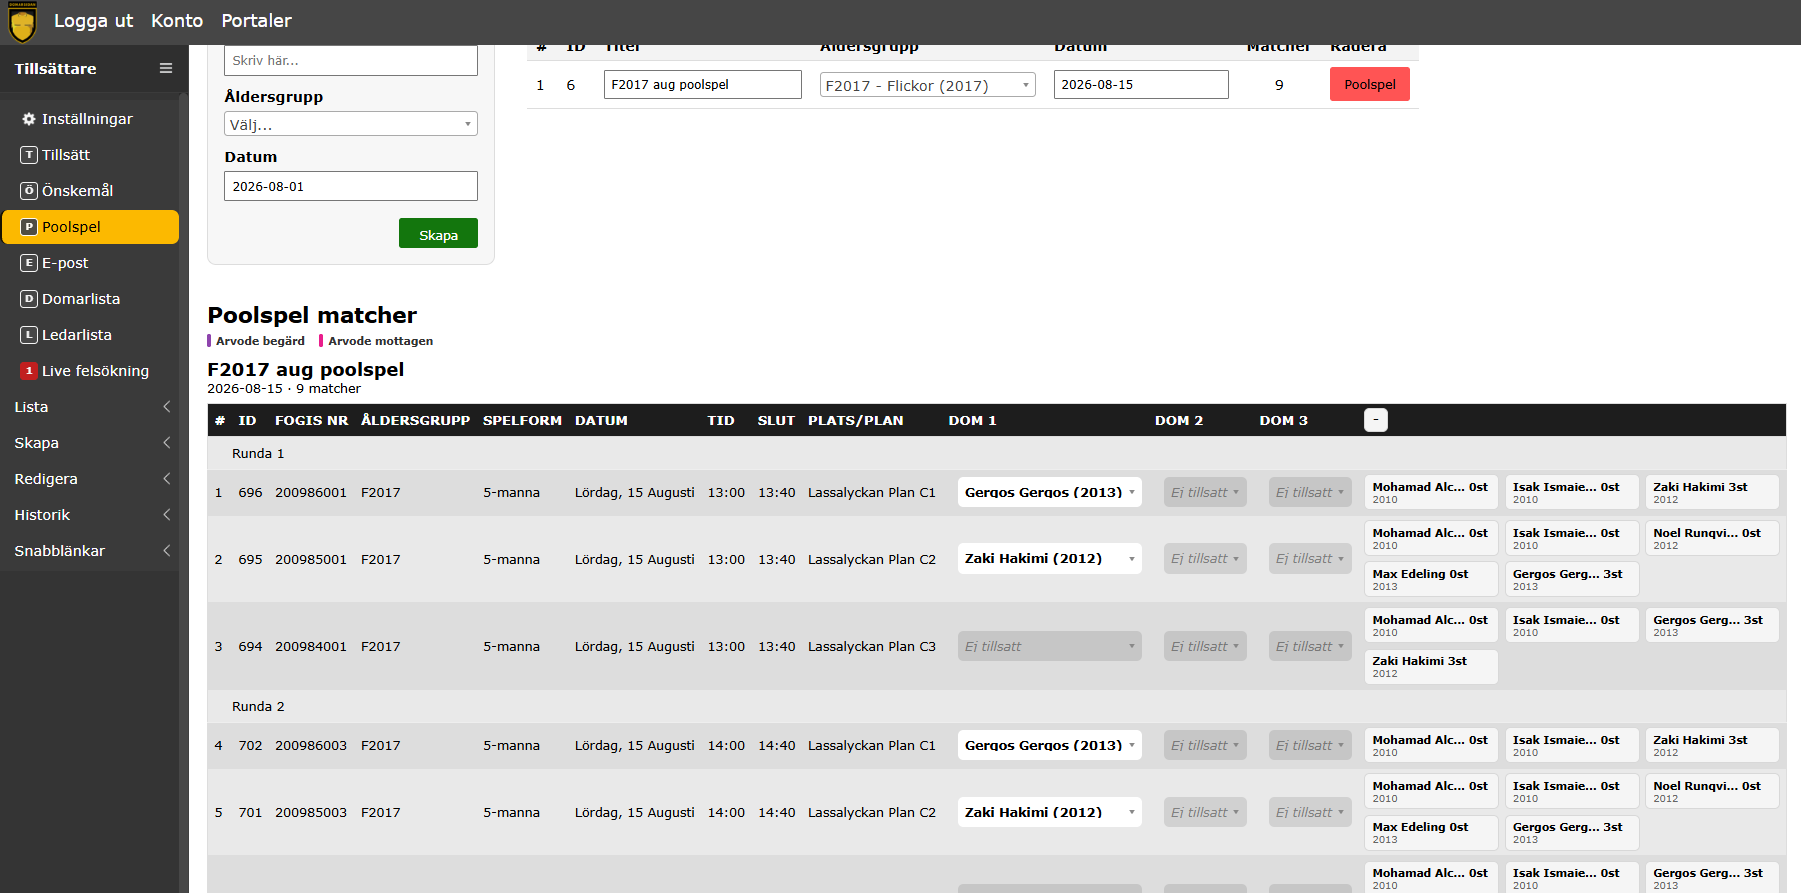The image size is (1801, 893).
Task: Edit the F2017 aug poolspel title field
Action: [702, 84]
